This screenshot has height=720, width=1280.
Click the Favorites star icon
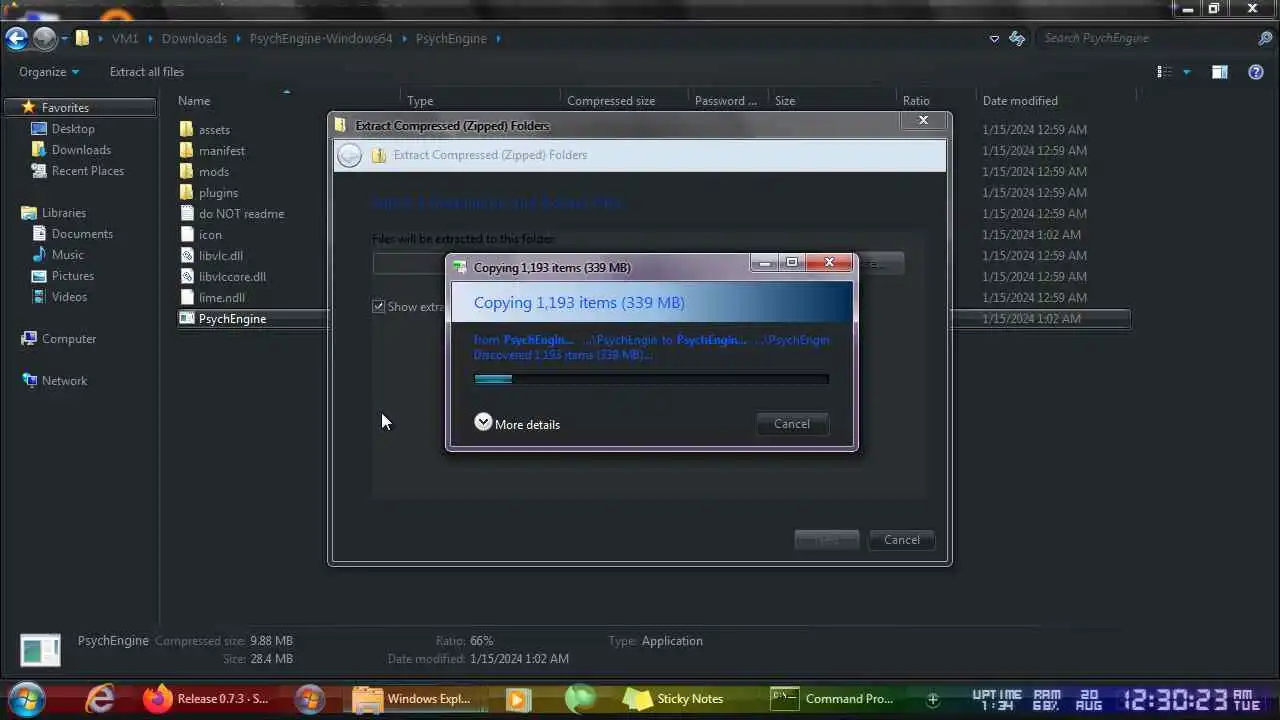point(28,107)
